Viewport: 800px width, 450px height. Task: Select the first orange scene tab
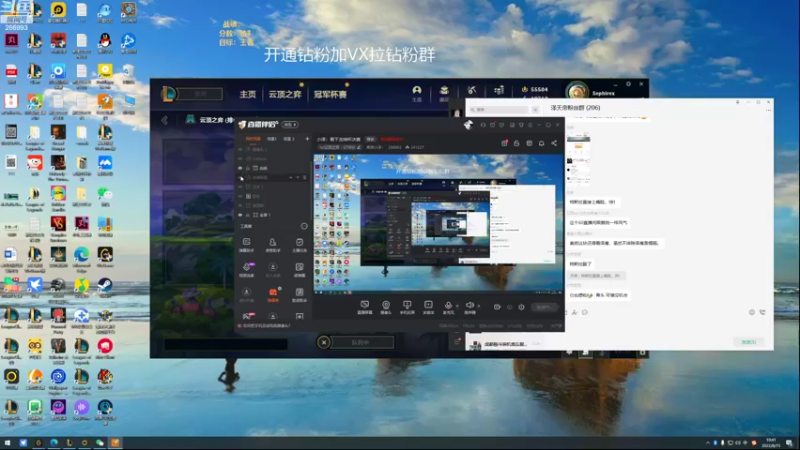click(253, 139)
